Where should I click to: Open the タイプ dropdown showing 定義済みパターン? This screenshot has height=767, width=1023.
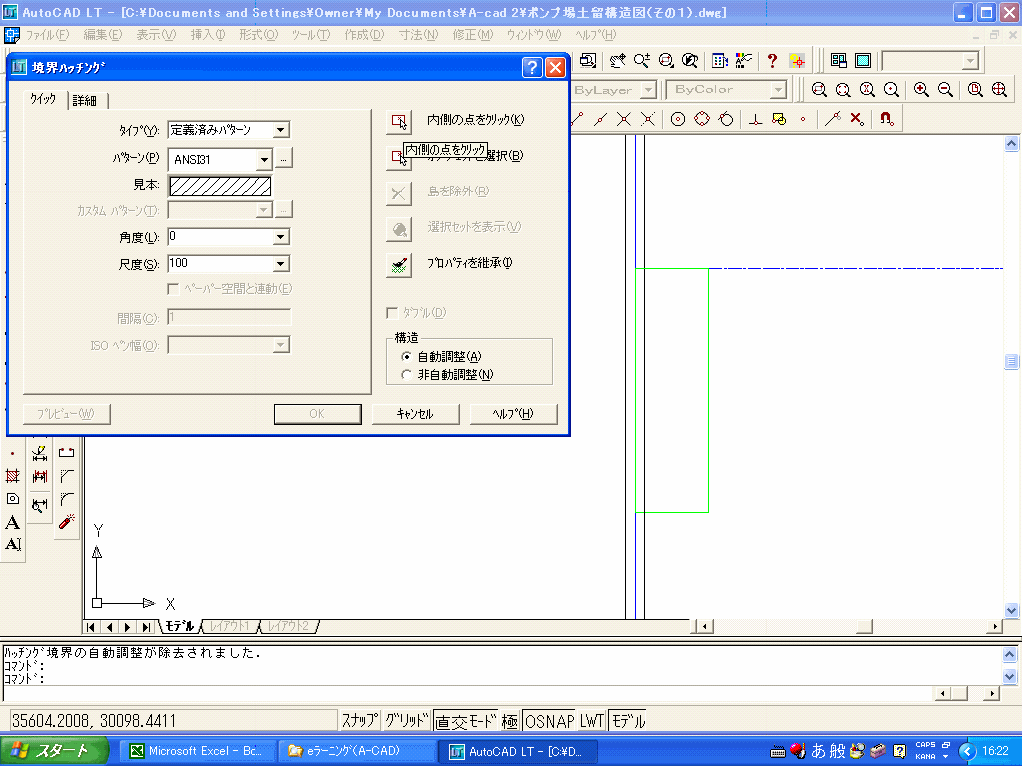[x=281, y=130]
